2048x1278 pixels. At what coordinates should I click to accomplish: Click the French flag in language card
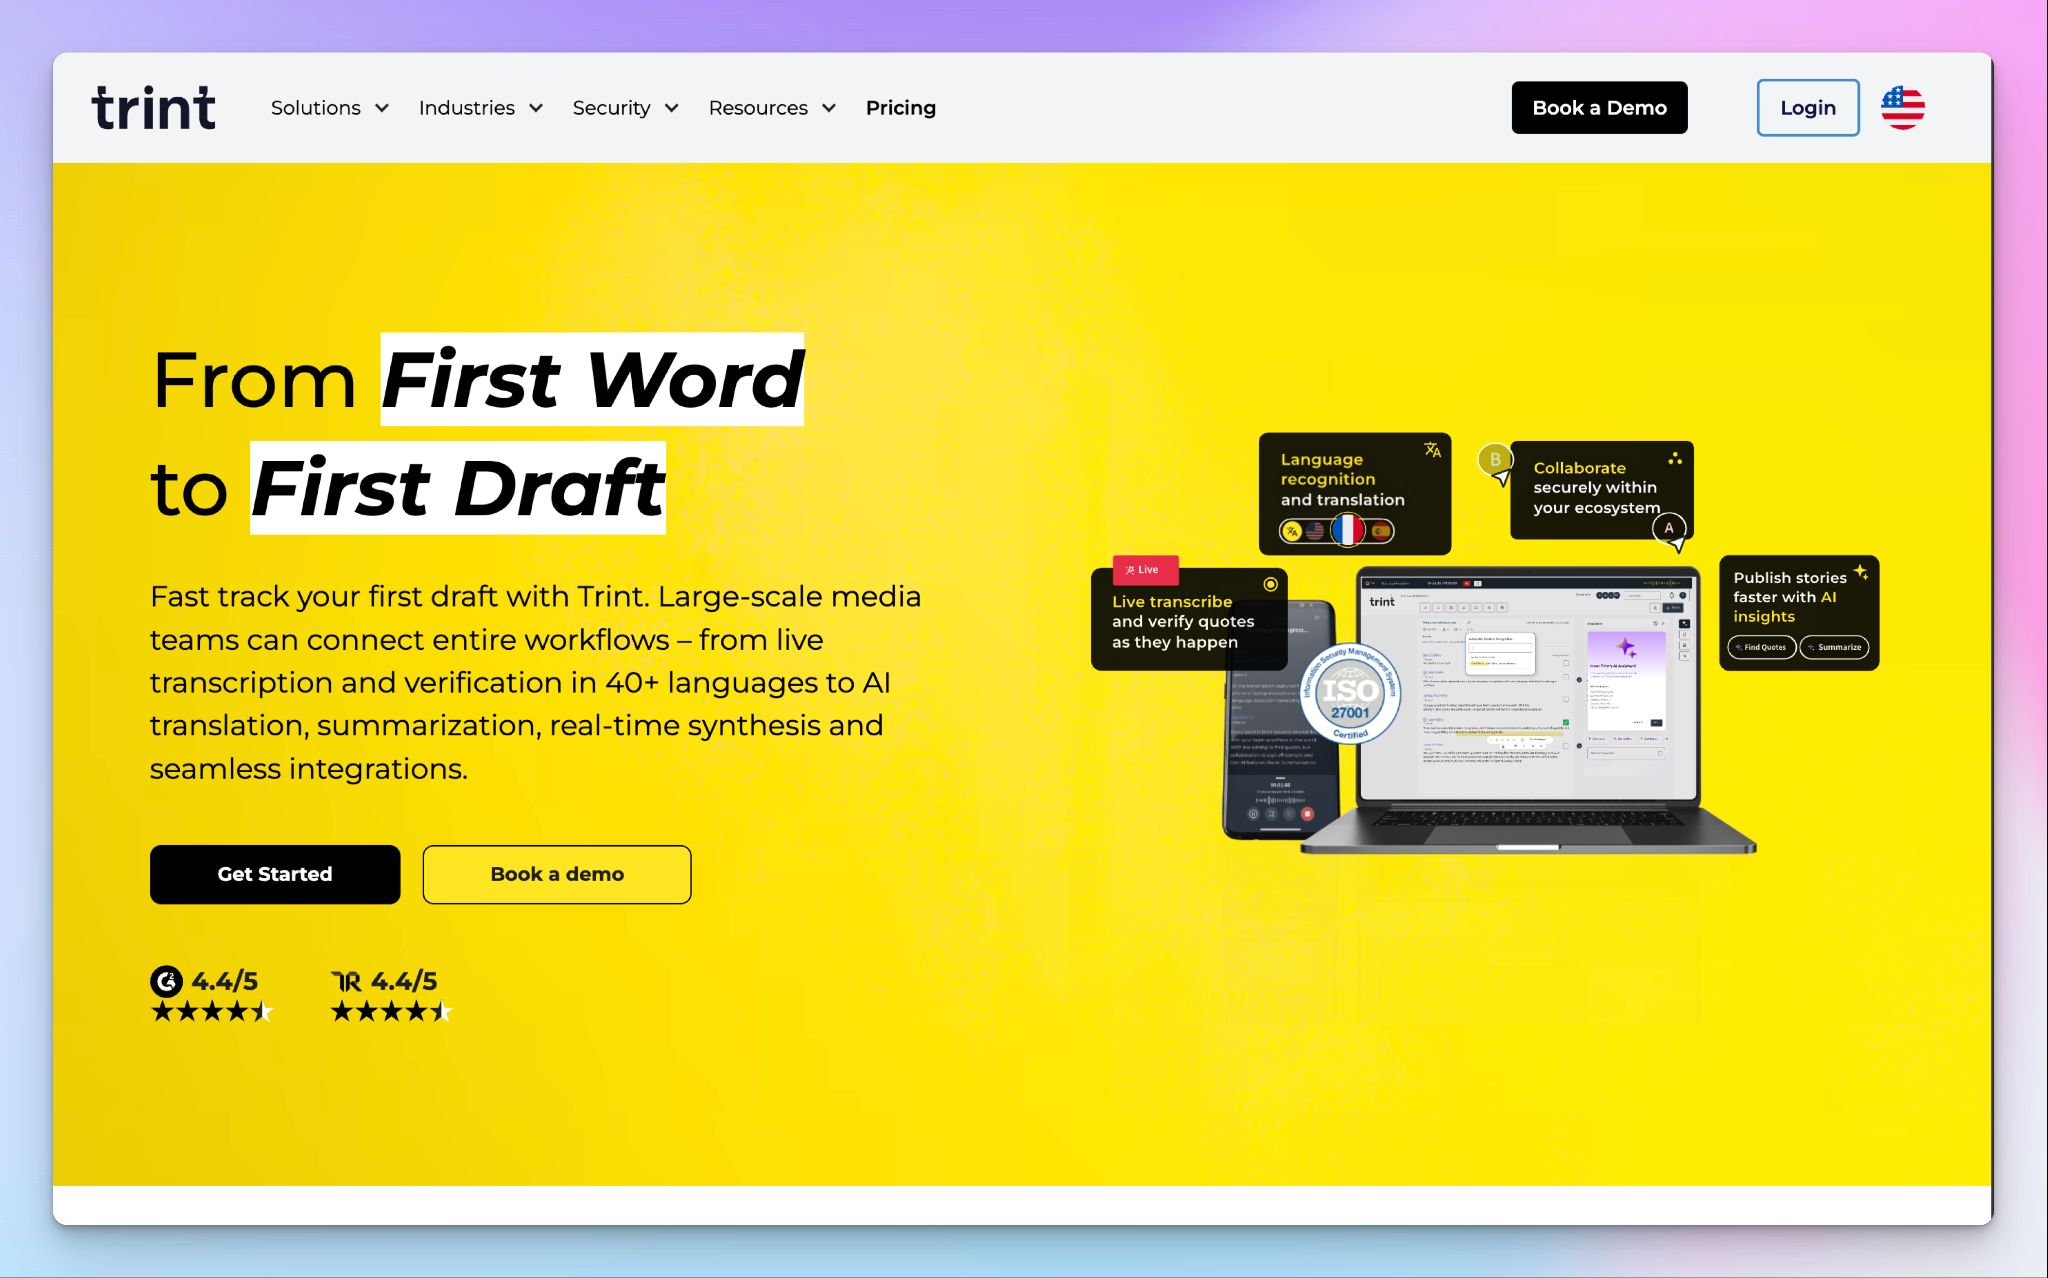tap(1348, 530)
